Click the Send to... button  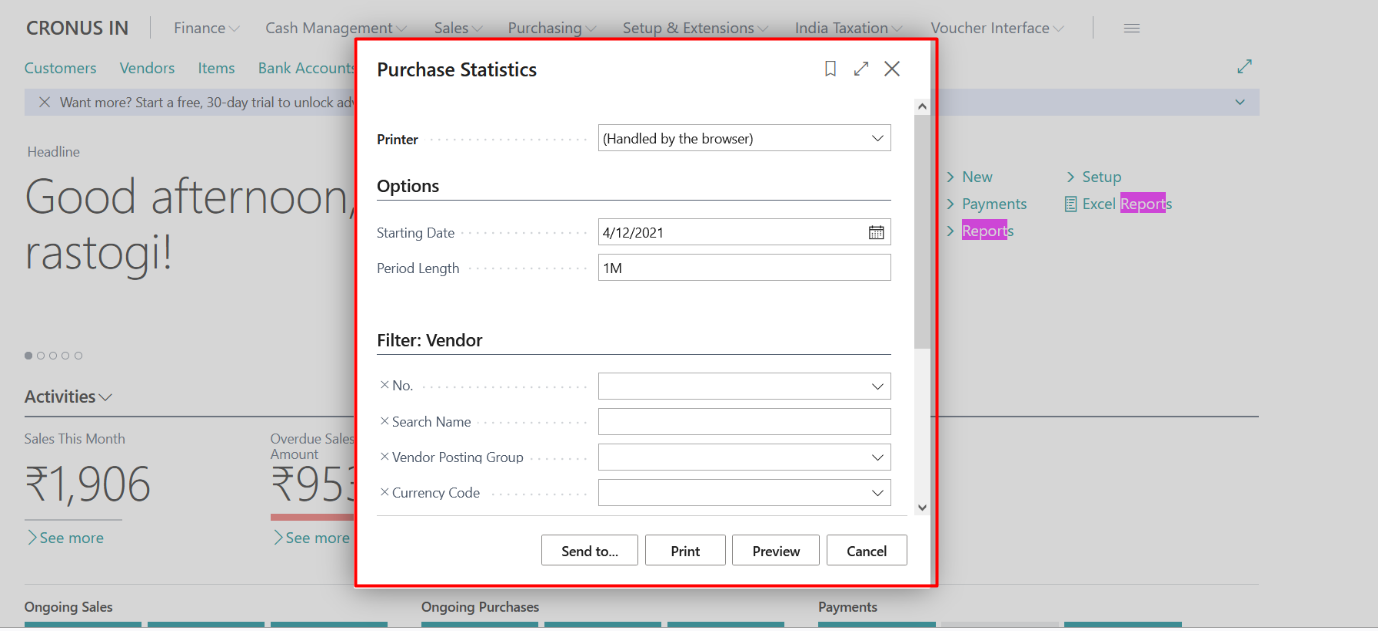tap(589, 549)
